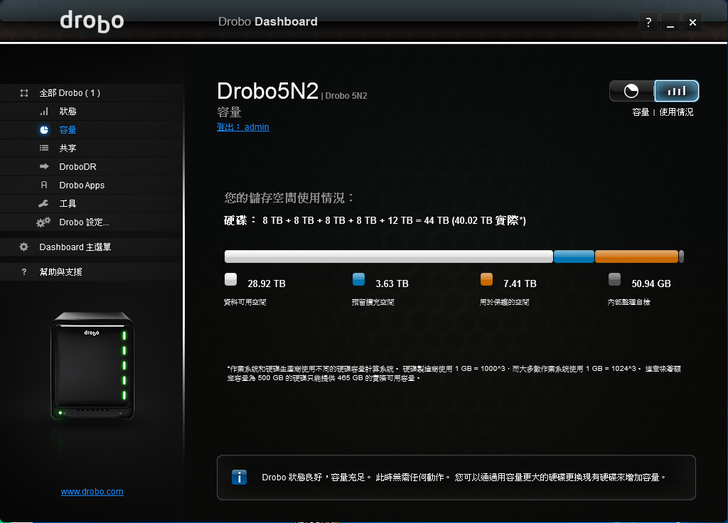Image resolution: width=728 pixels, height=523 pixels.
Task: Click the orange swatch for 7.41 TB
Action: 487,279
